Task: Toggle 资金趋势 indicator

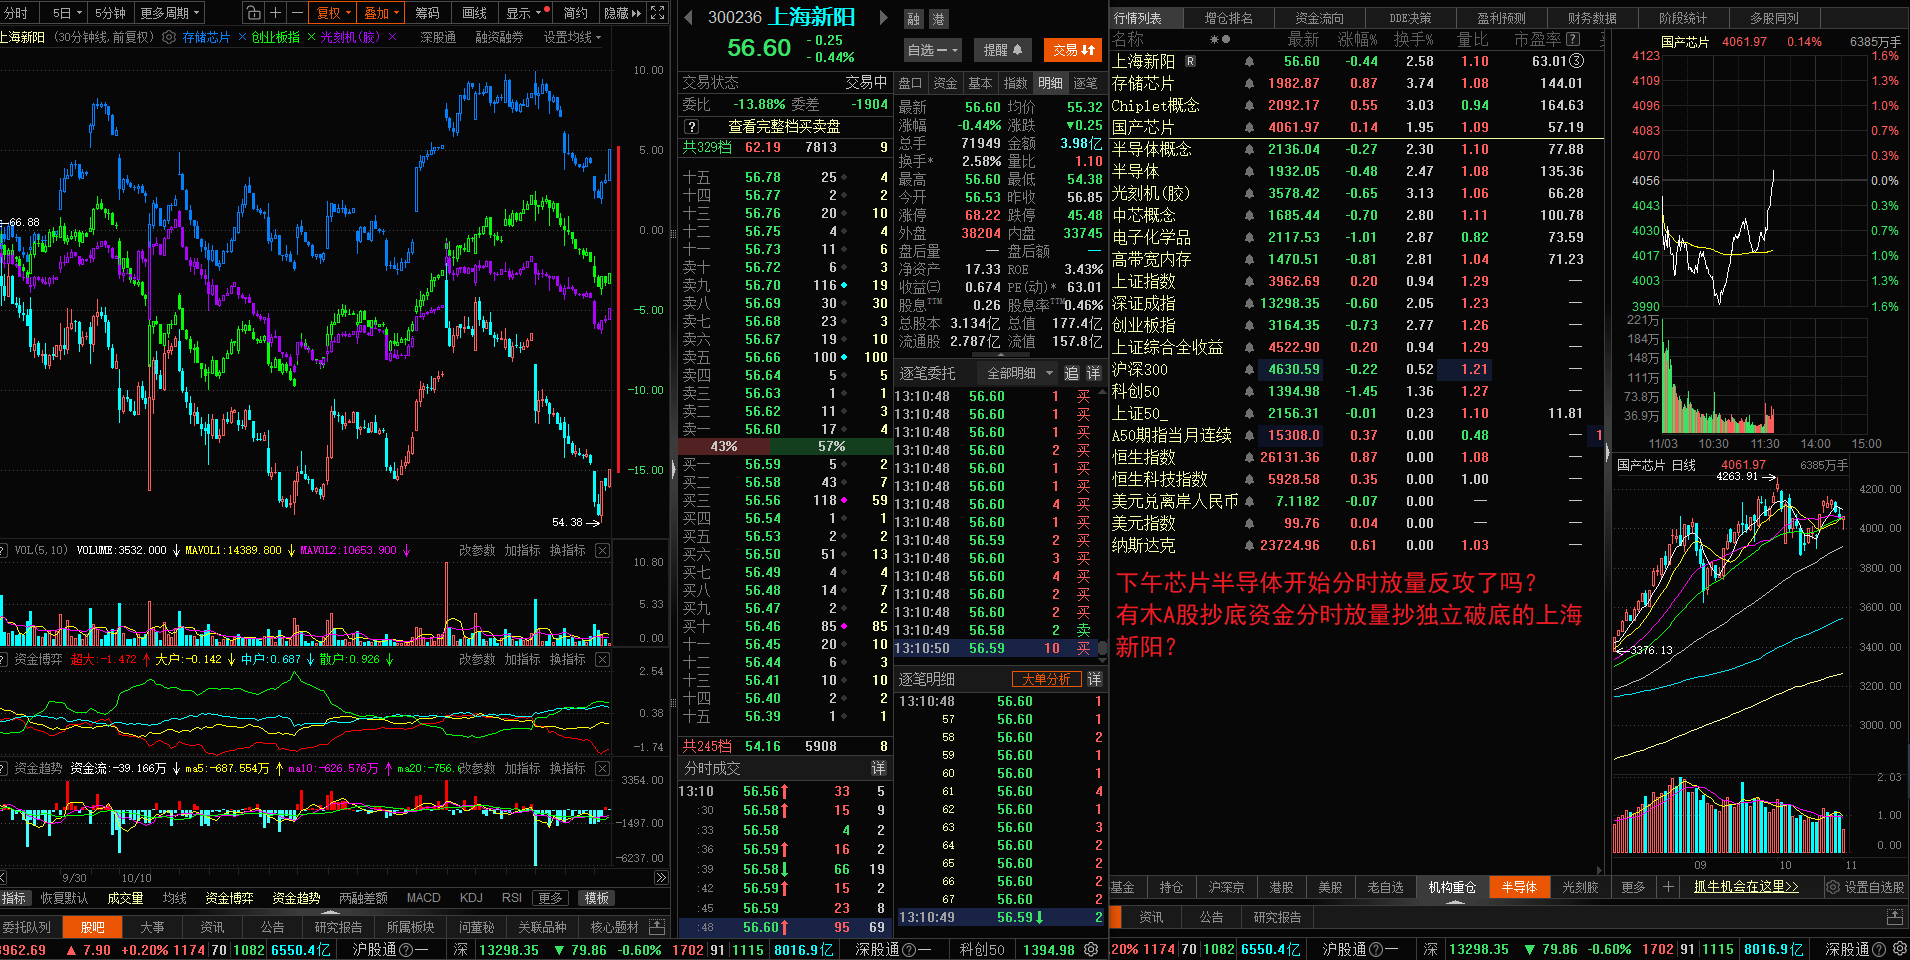Action: pos(296,898)
